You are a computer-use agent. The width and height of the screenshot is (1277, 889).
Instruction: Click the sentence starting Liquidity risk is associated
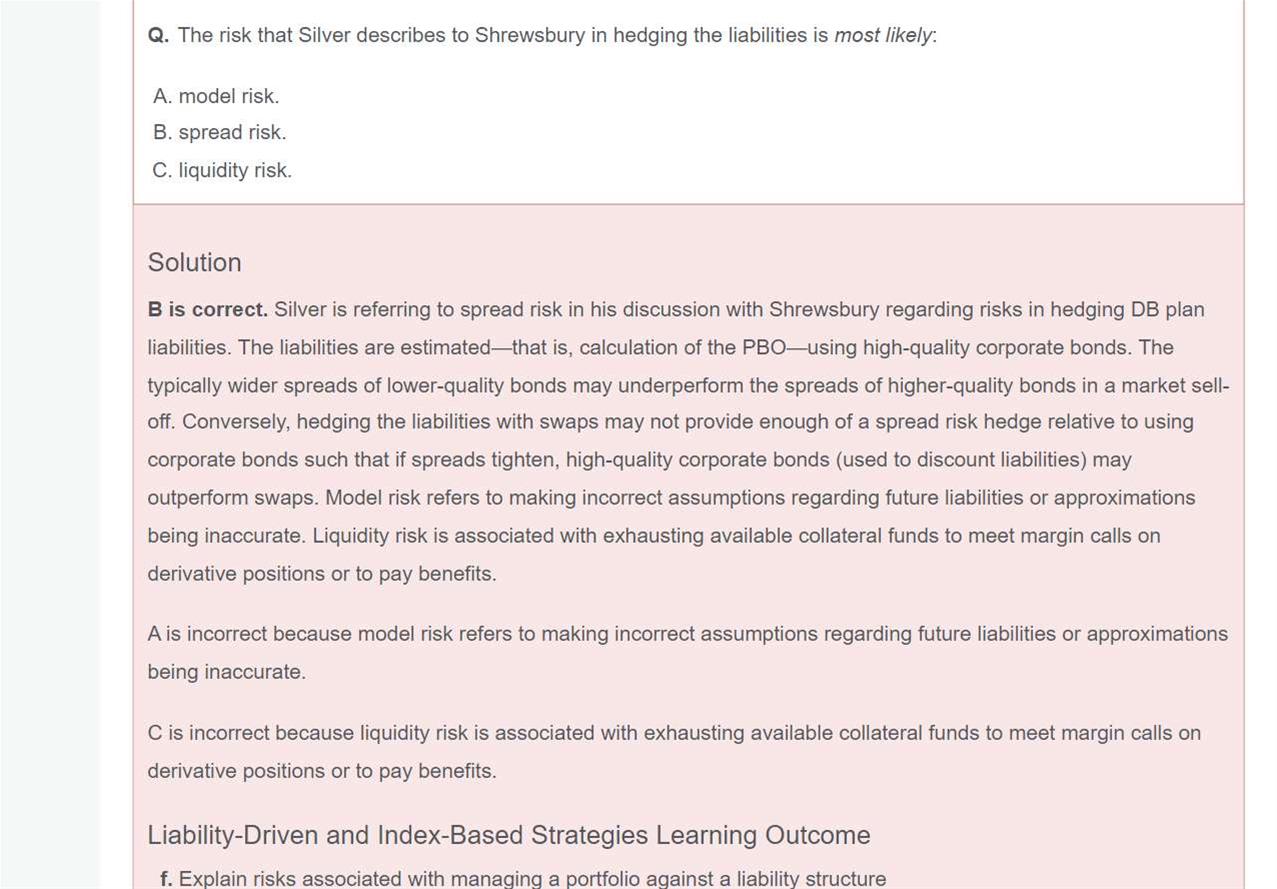(736, 536)
